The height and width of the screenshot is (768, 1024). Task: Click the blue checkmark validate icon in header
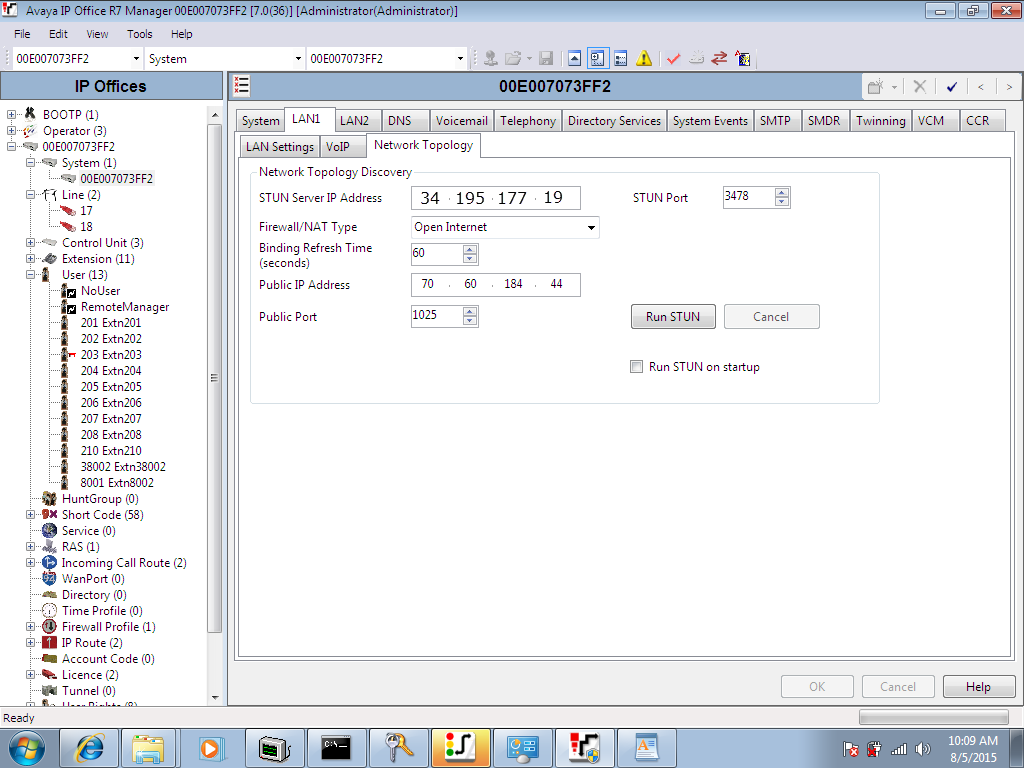[952, 87]
